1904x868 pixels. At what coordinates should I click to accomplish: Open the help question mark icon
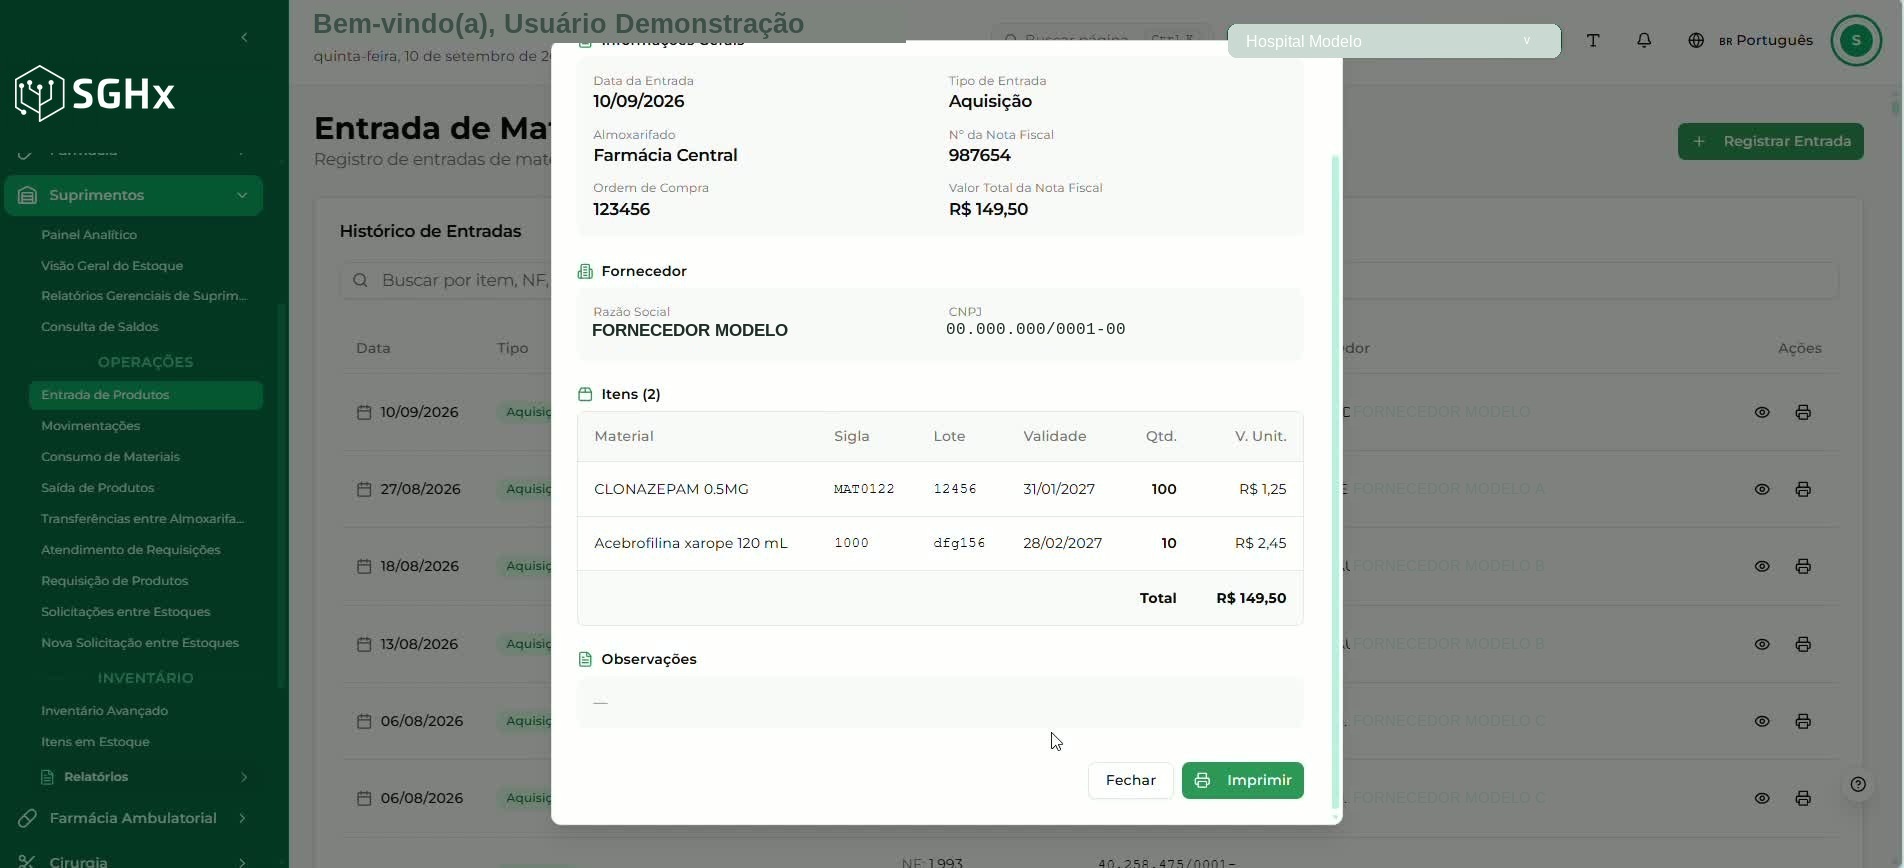tap(1858, 784)
